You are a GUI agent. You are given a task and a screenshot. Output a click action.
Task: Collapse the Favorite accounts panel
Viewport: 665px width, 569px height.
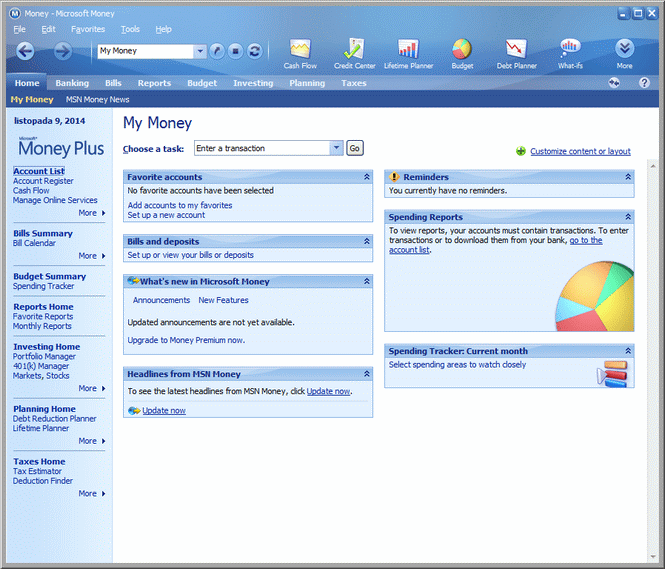coord(367,177)
